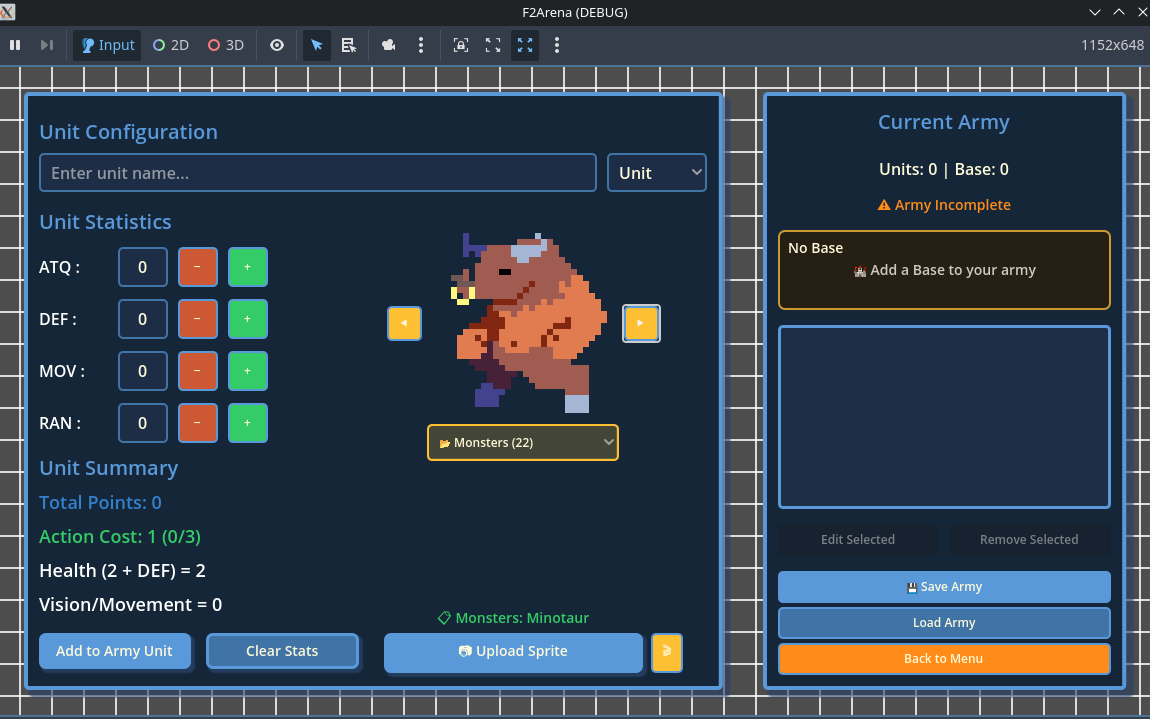The image size is (1150, 720).
Task: Click the Enter unit name field
Action: (318, 173)
